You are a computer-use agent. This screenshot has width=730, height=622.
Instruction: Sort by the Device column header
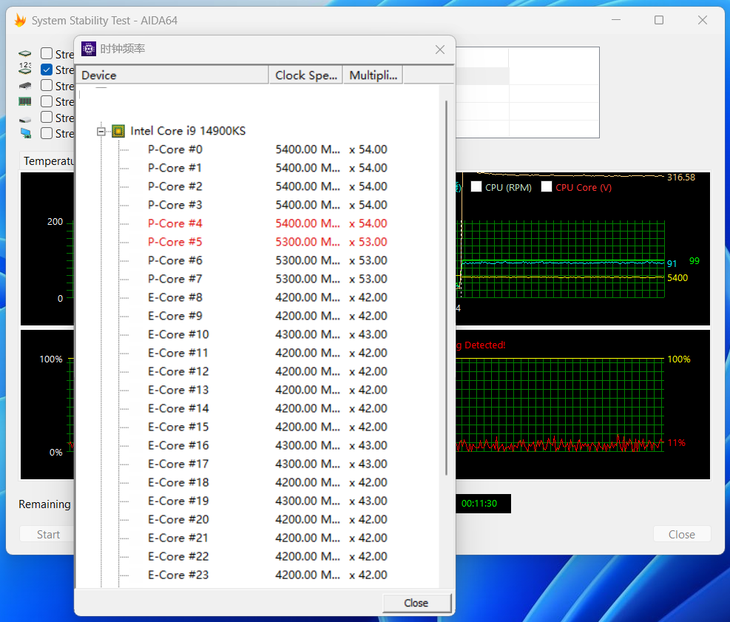[172, 75]
